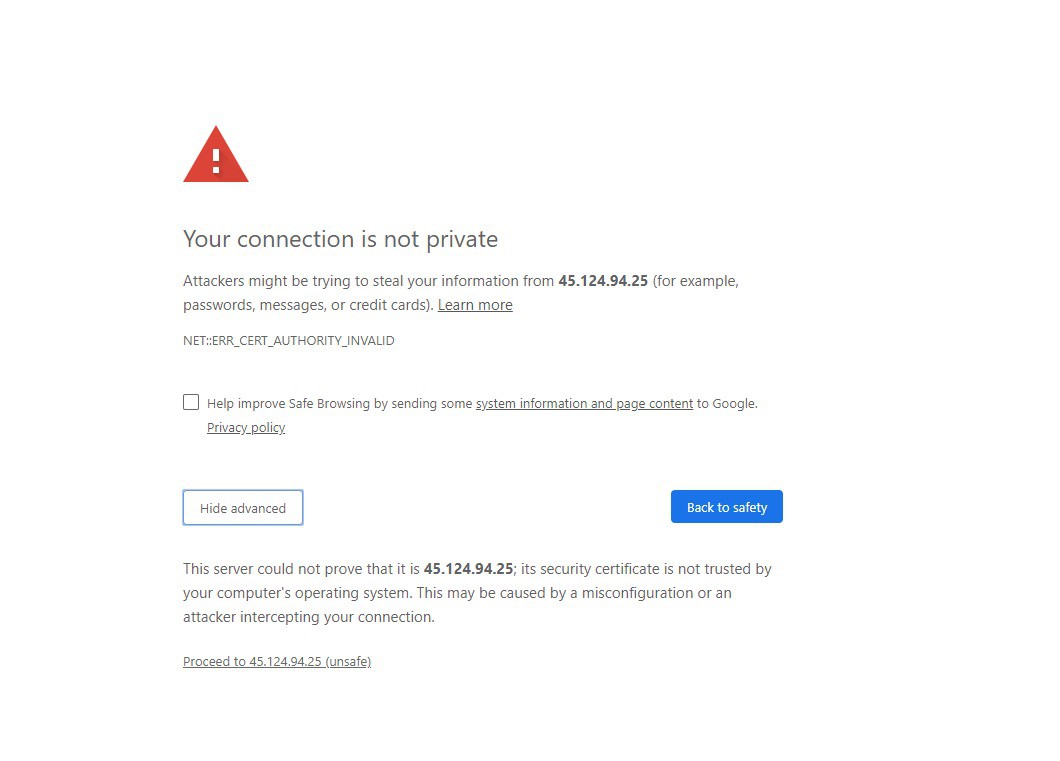
Task: Follow the system information and page content link
Action: [584, 403]
